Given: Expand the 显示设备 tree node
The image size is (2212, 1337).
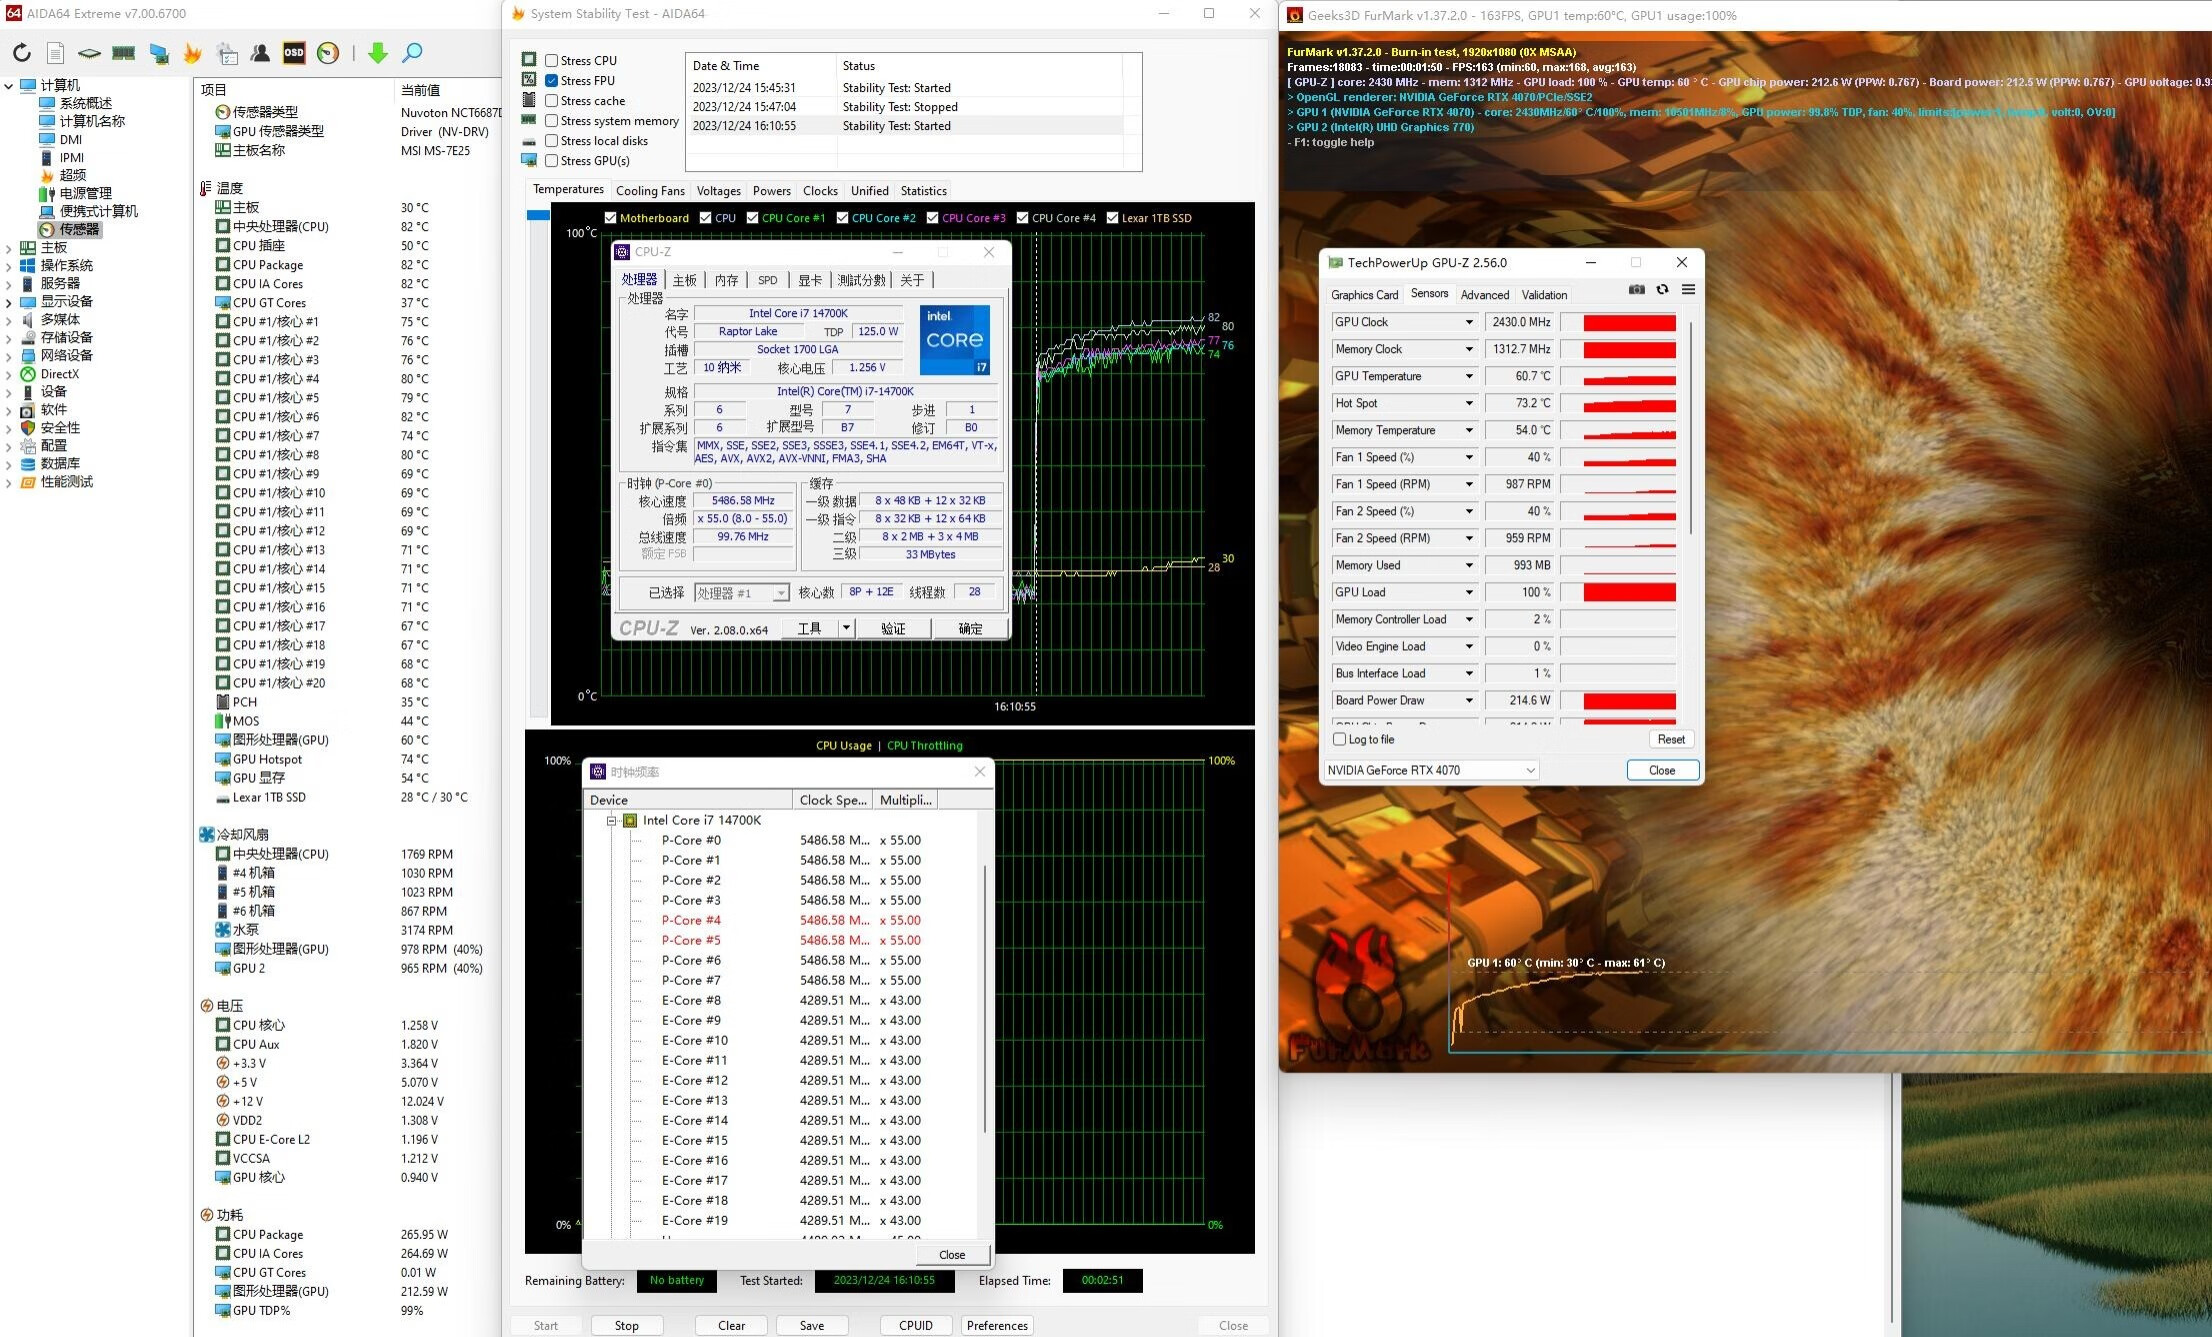Looking at the screenshot, I should (x=9, y=301).
